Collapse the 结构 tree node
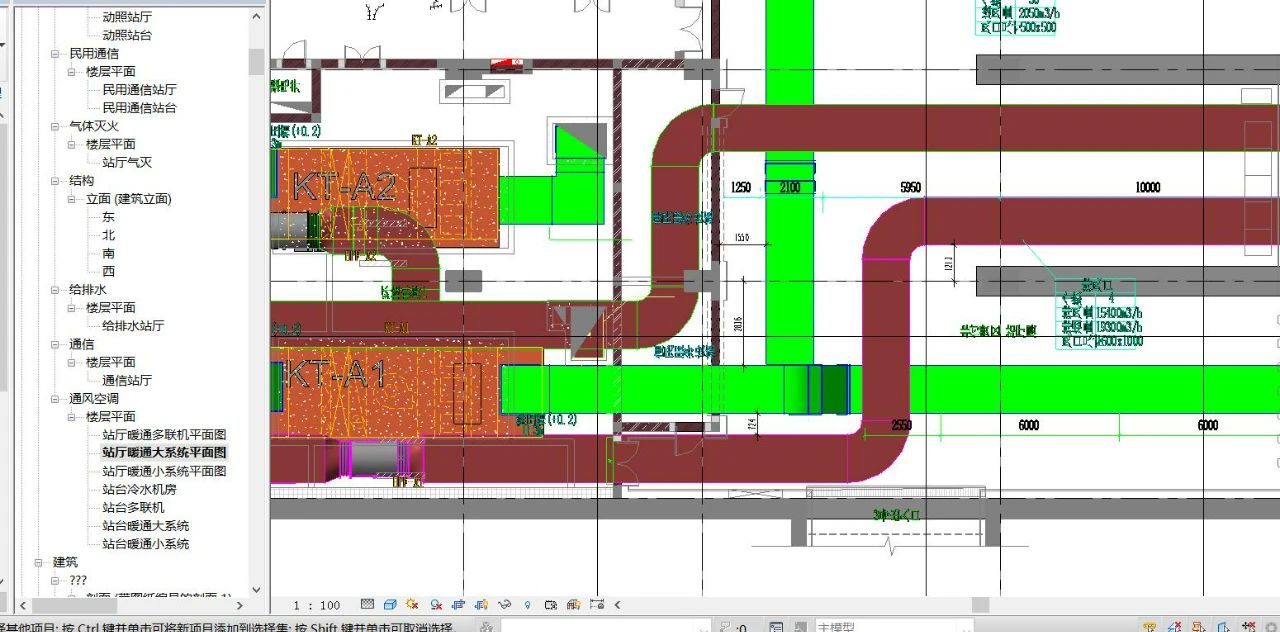 click(x=56, y=181)
